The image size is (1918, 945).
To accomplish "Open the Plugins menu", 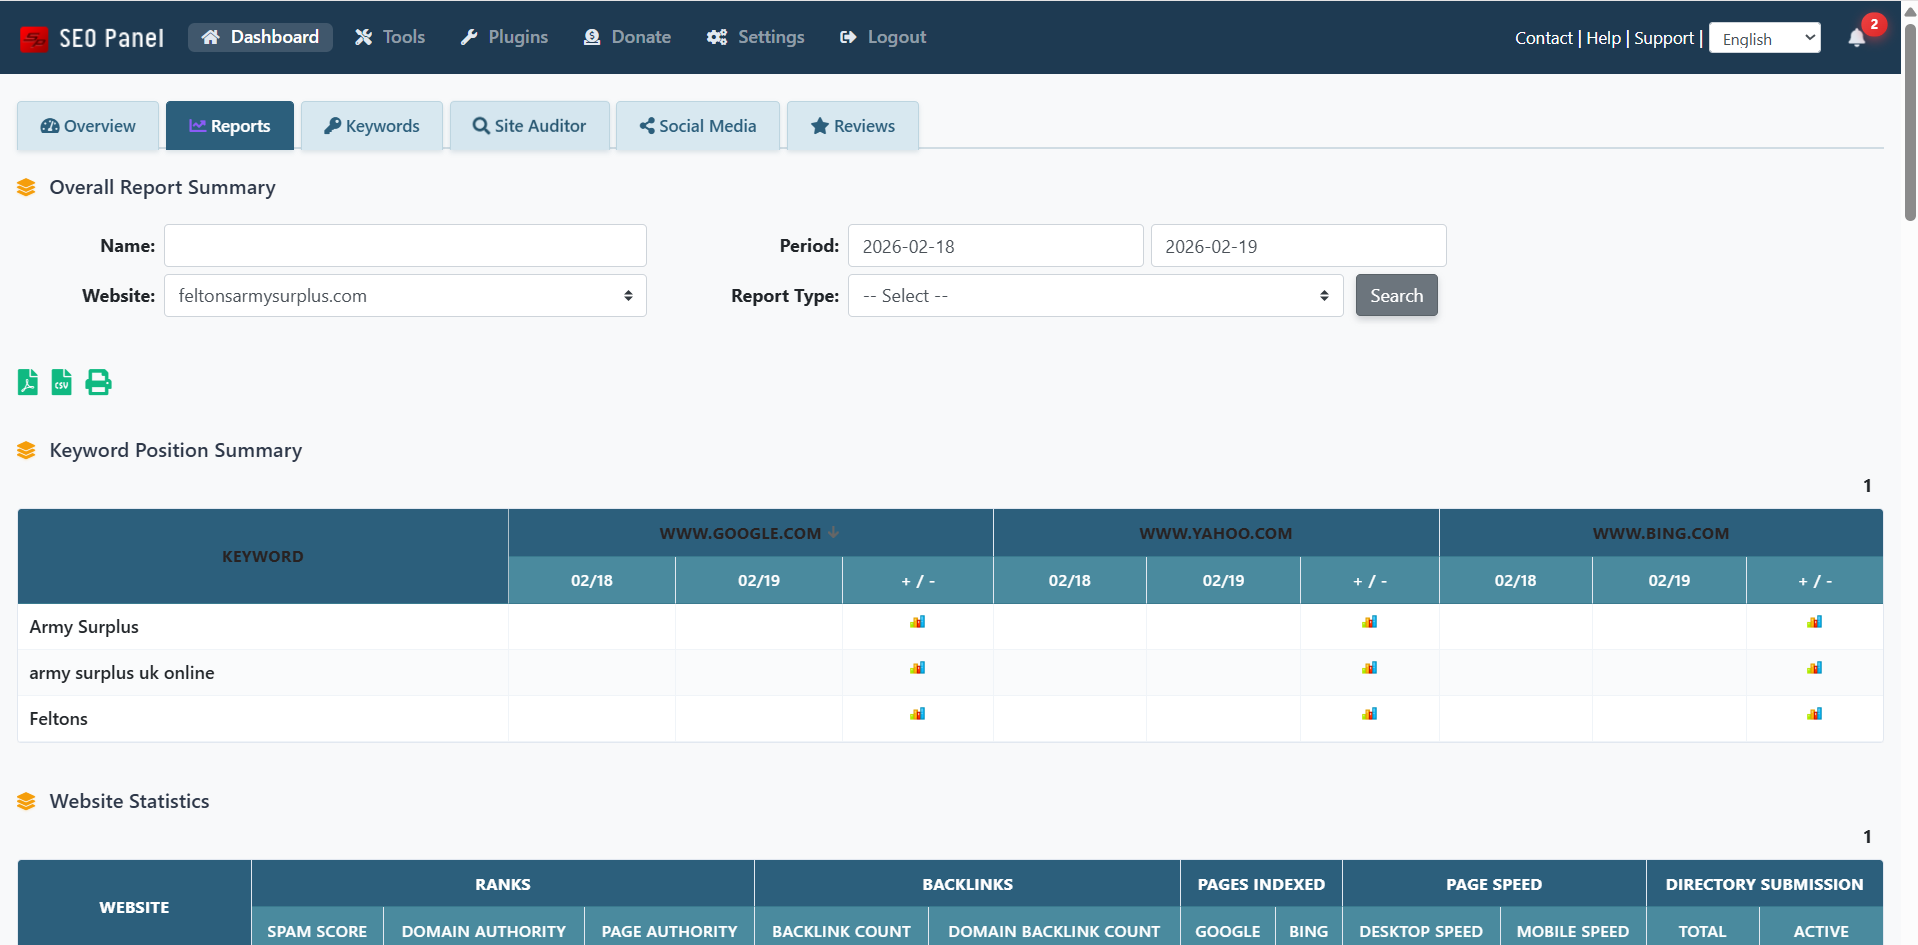I will 504,36.
